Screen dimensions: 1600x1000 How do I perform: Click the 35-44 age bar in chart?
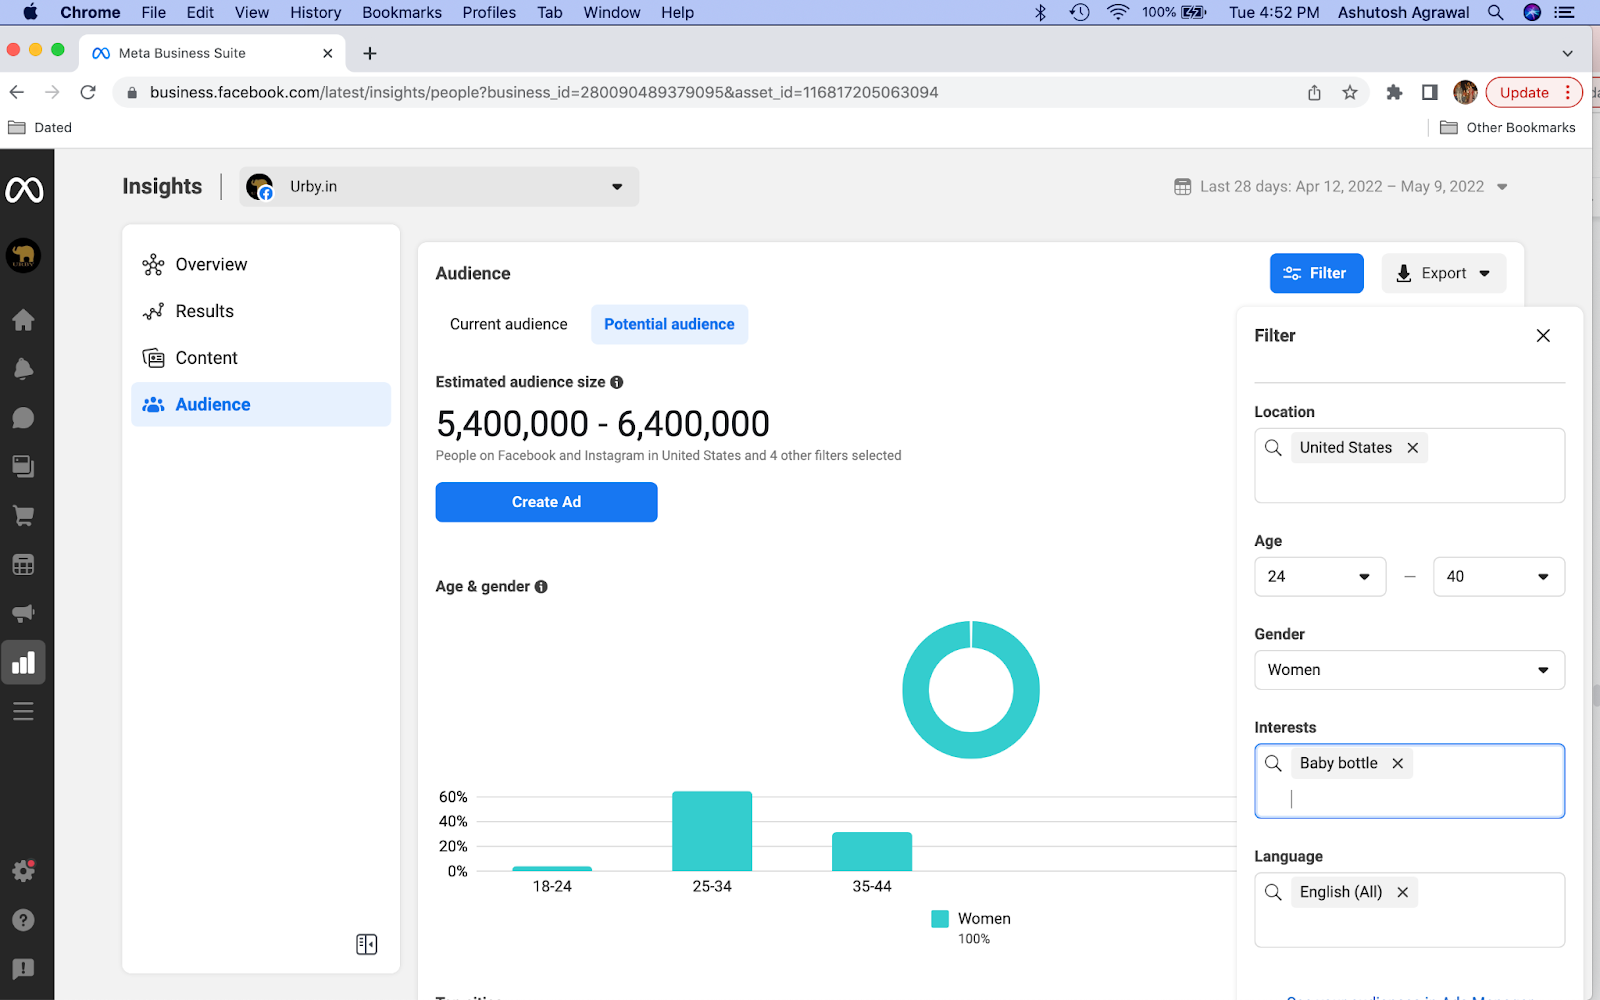pyautogui.click(x=872, y=852)
